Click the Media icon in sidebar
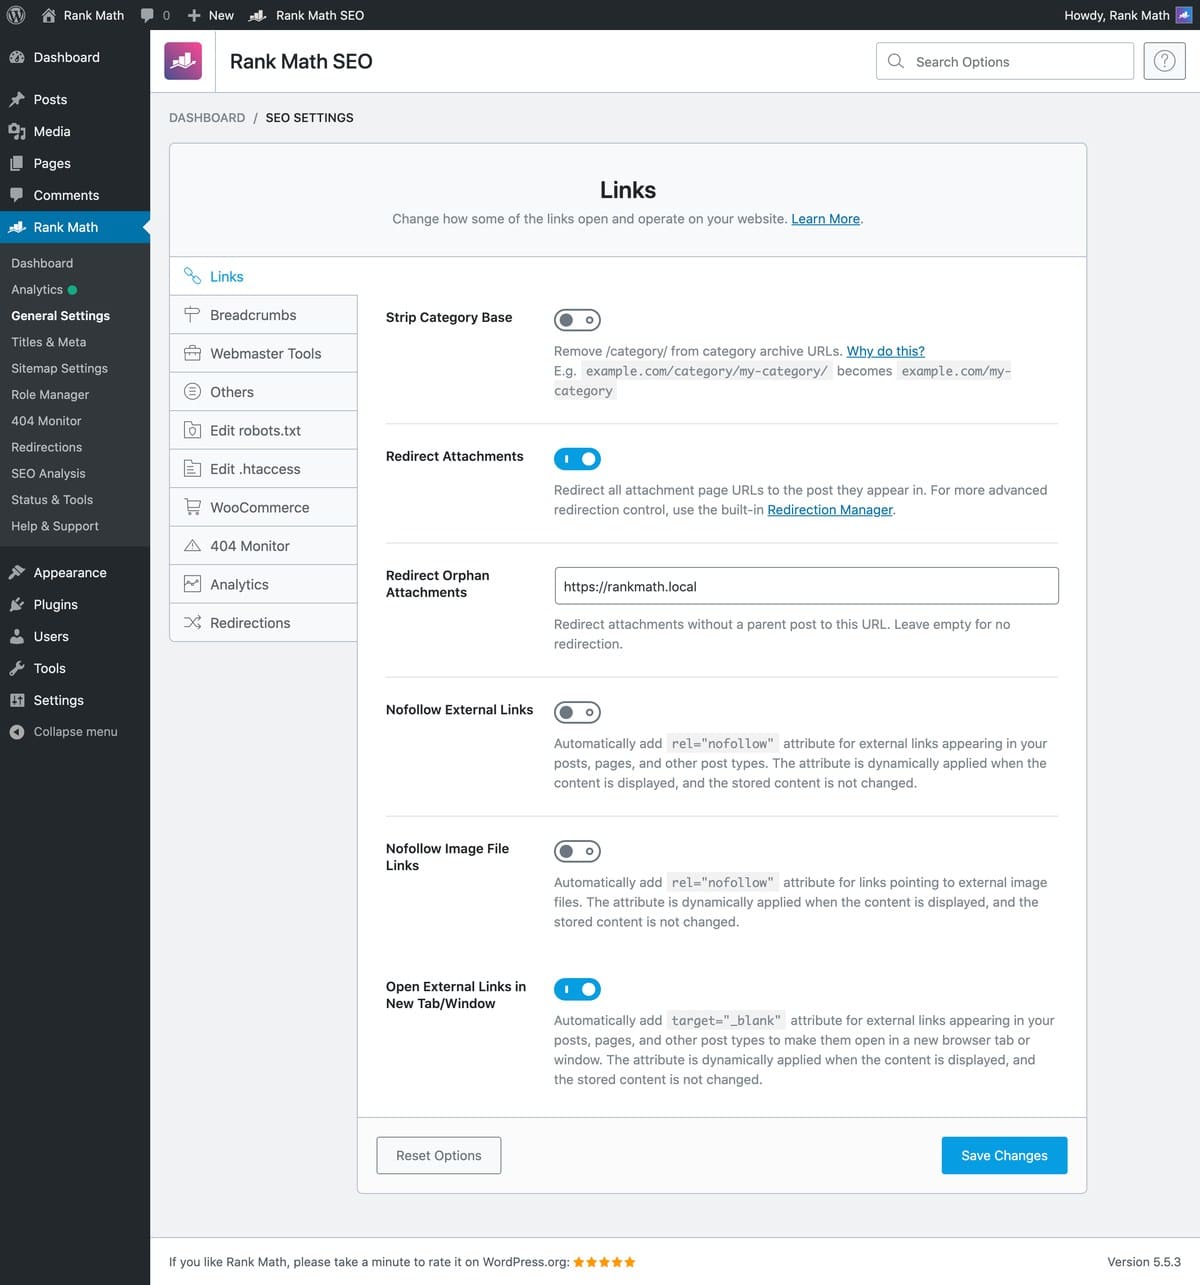Screen dimensions: 1200x1285 point(17,131)
